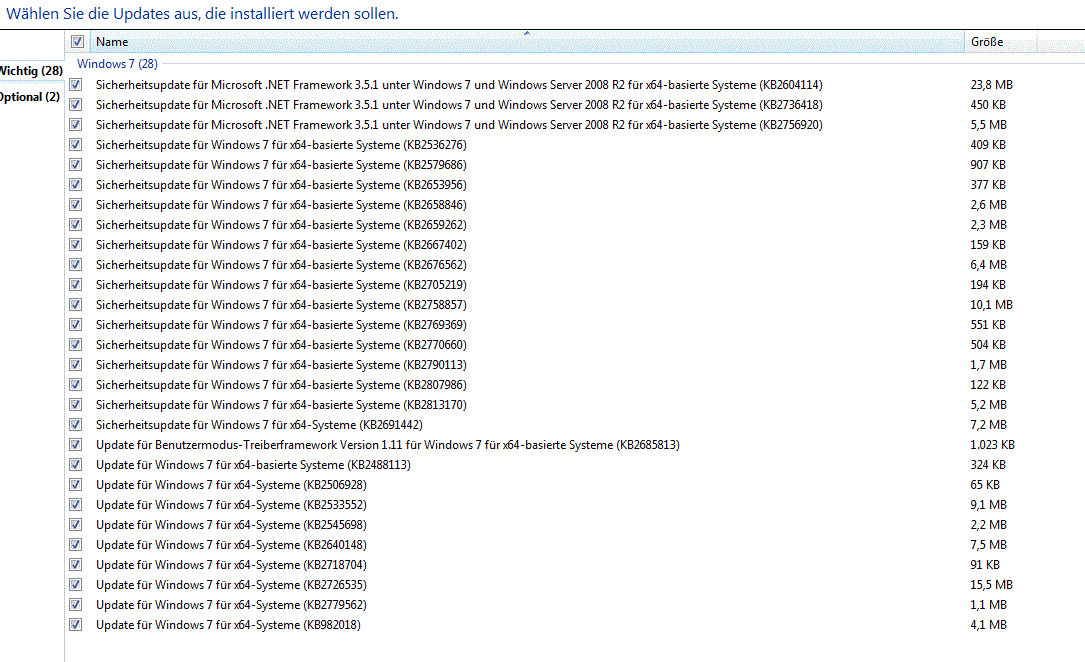Toggle checkbox for update KB2790113

coord(76,365)
